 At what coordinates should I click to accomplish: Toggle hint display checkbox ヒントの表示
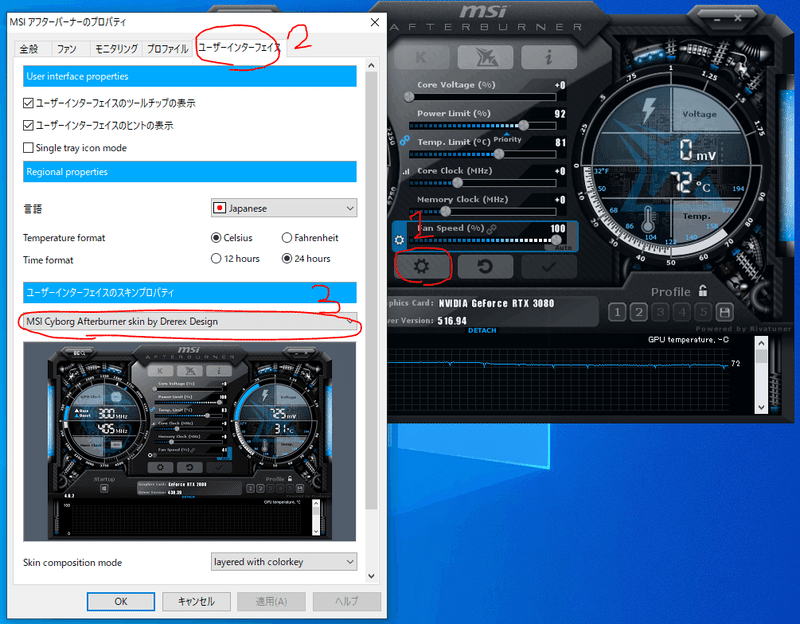28,126
